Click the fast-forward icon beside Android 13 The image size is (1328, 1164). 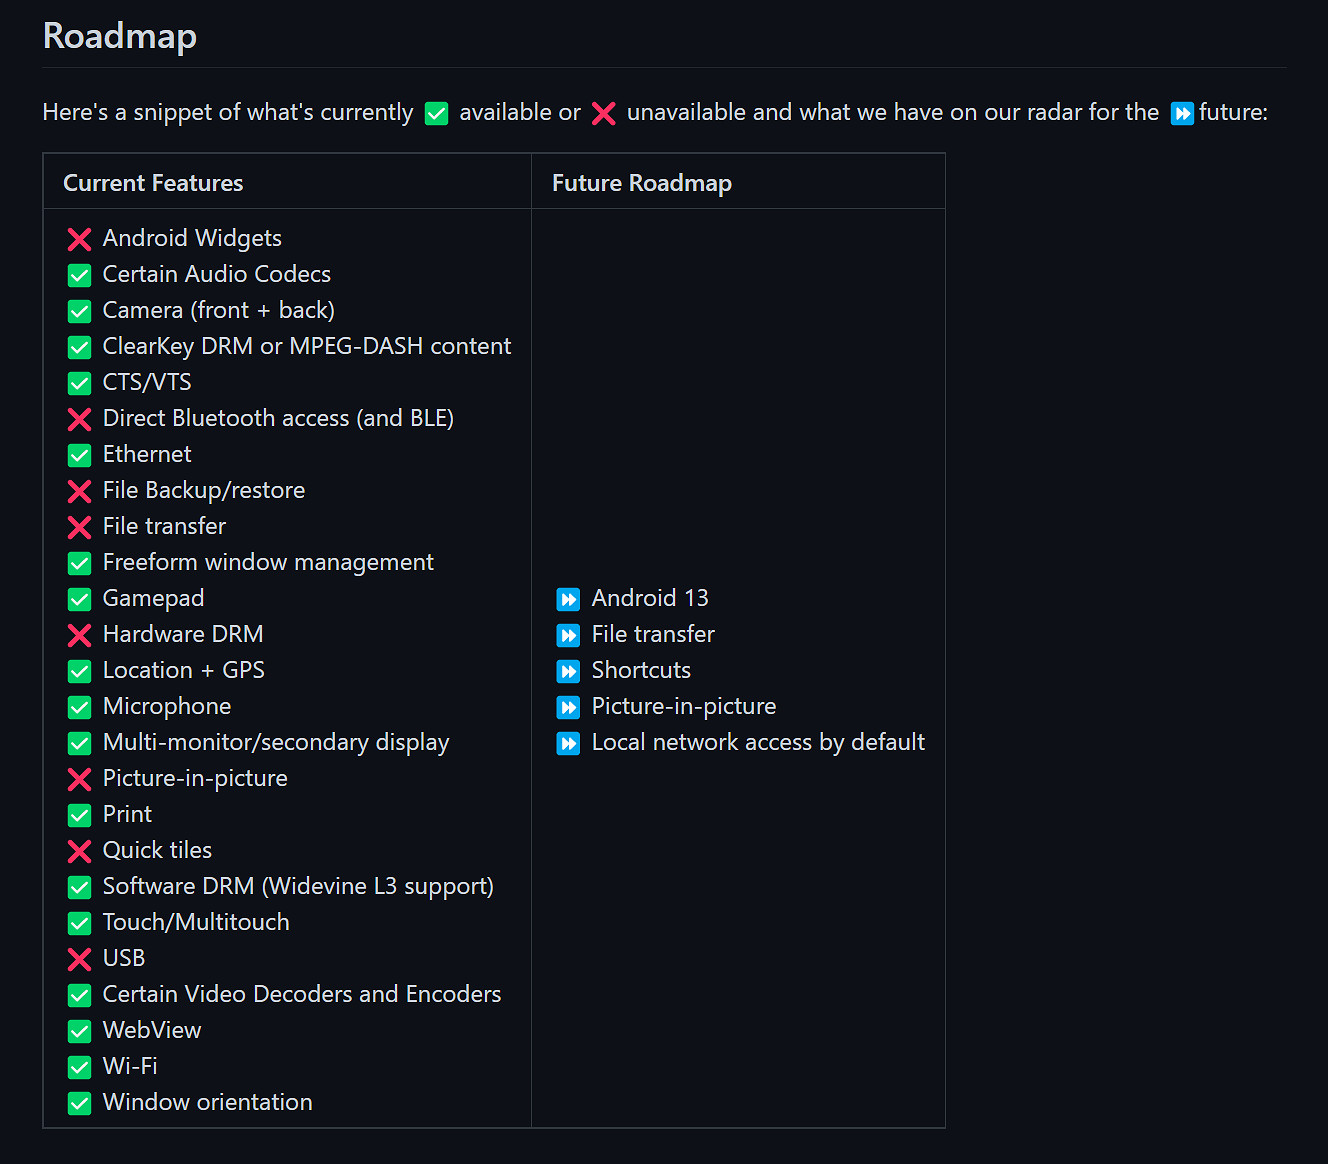coord(568,599)
